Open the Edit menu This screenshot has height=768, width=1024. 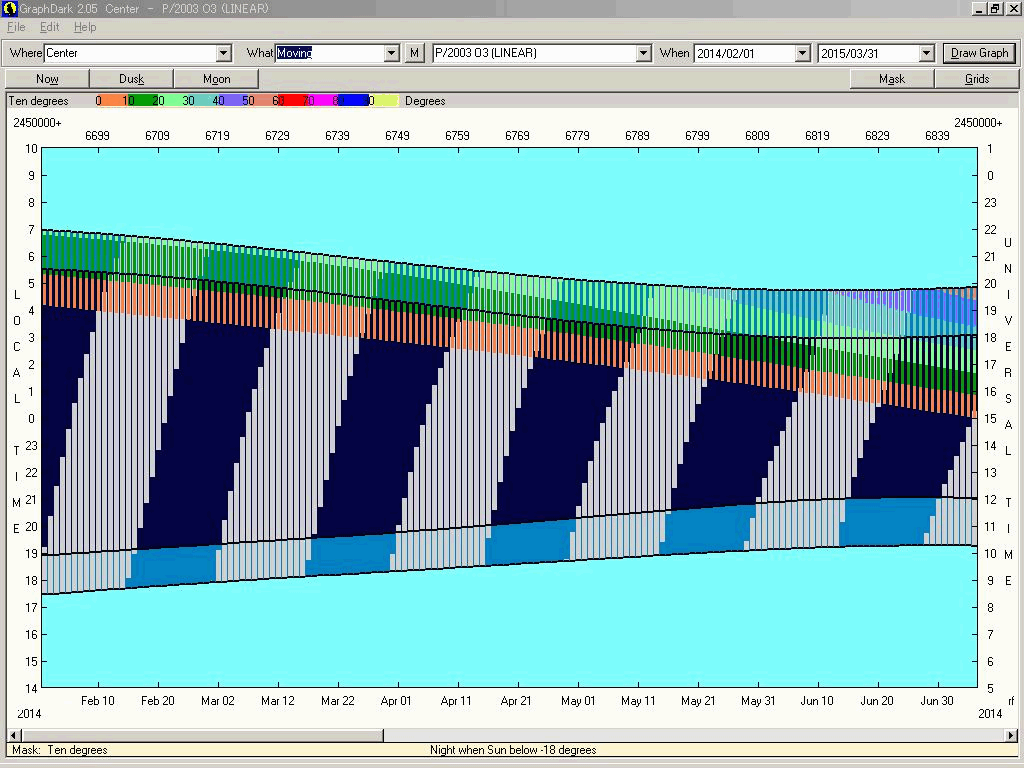pos(50,27)
